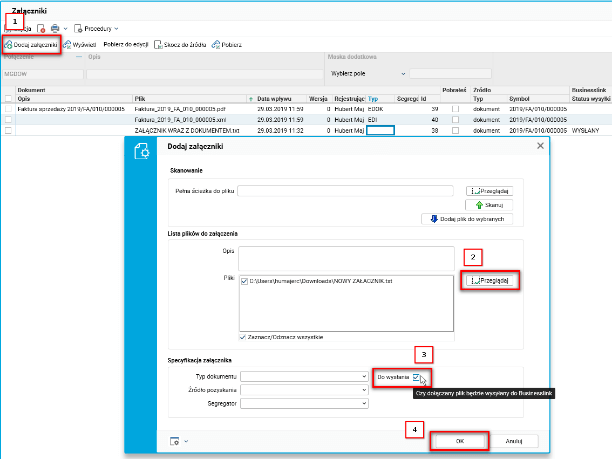The image size is (612, 467).
Task: Select the Faktura_2019_FA_010_000005.xml file cell
Action: tap(180, 120)
